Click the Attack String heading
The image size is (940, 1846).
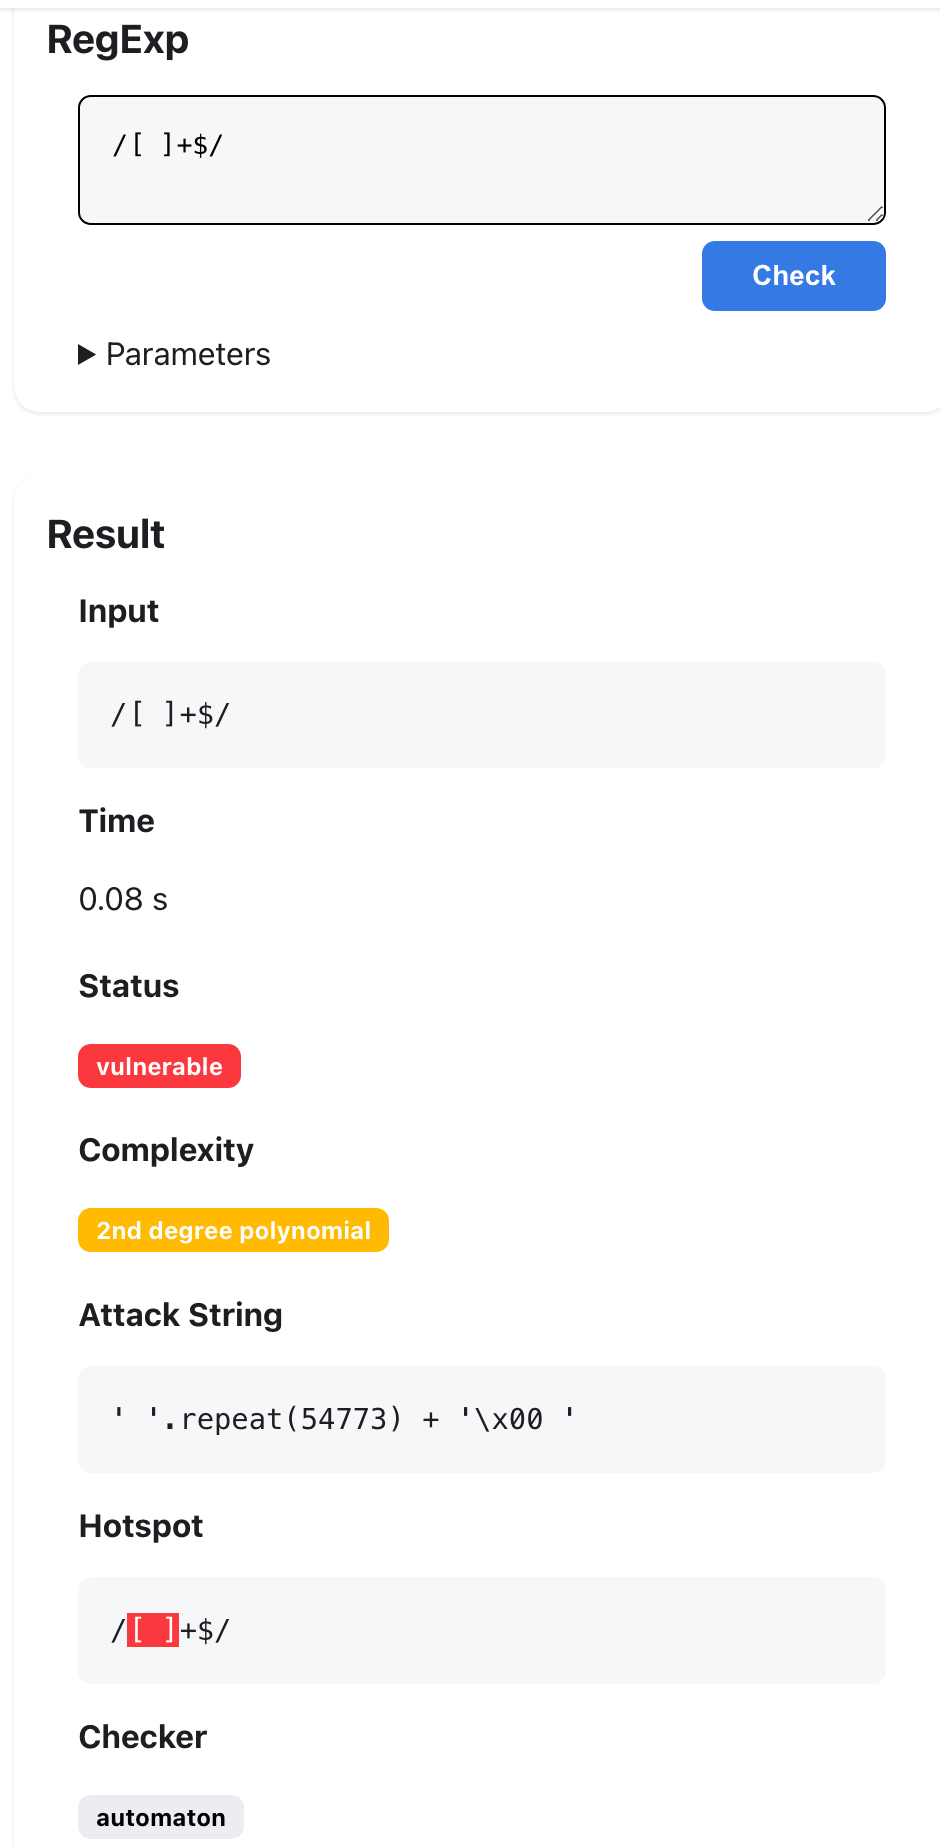click(x=181, y=1315)
